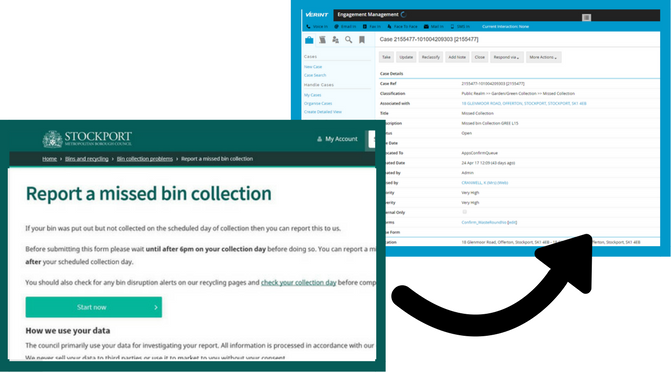Select the bookmark sidebar icon
672x372 pixels.
coord(362,40)
